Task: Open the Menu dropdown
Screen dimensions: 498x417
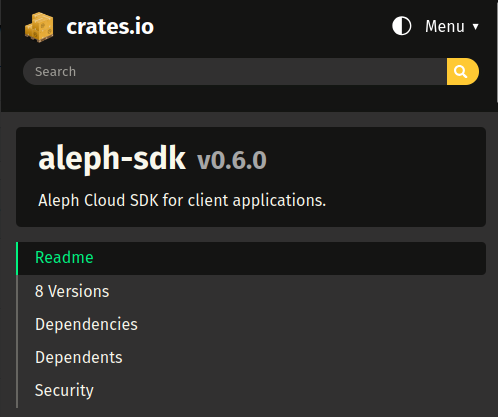Action: click(x=452, y=26)
